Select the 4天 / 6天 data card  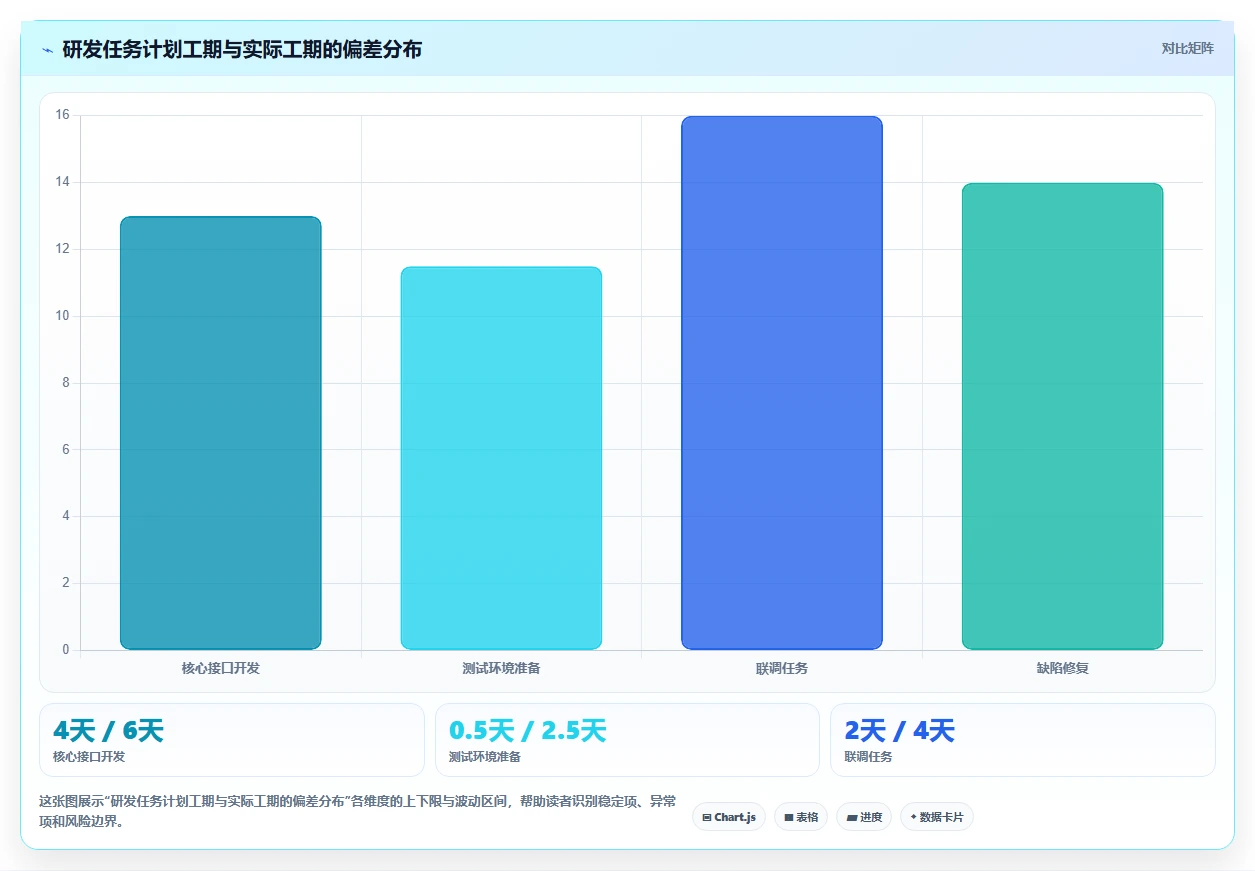(x=232, y=740)
